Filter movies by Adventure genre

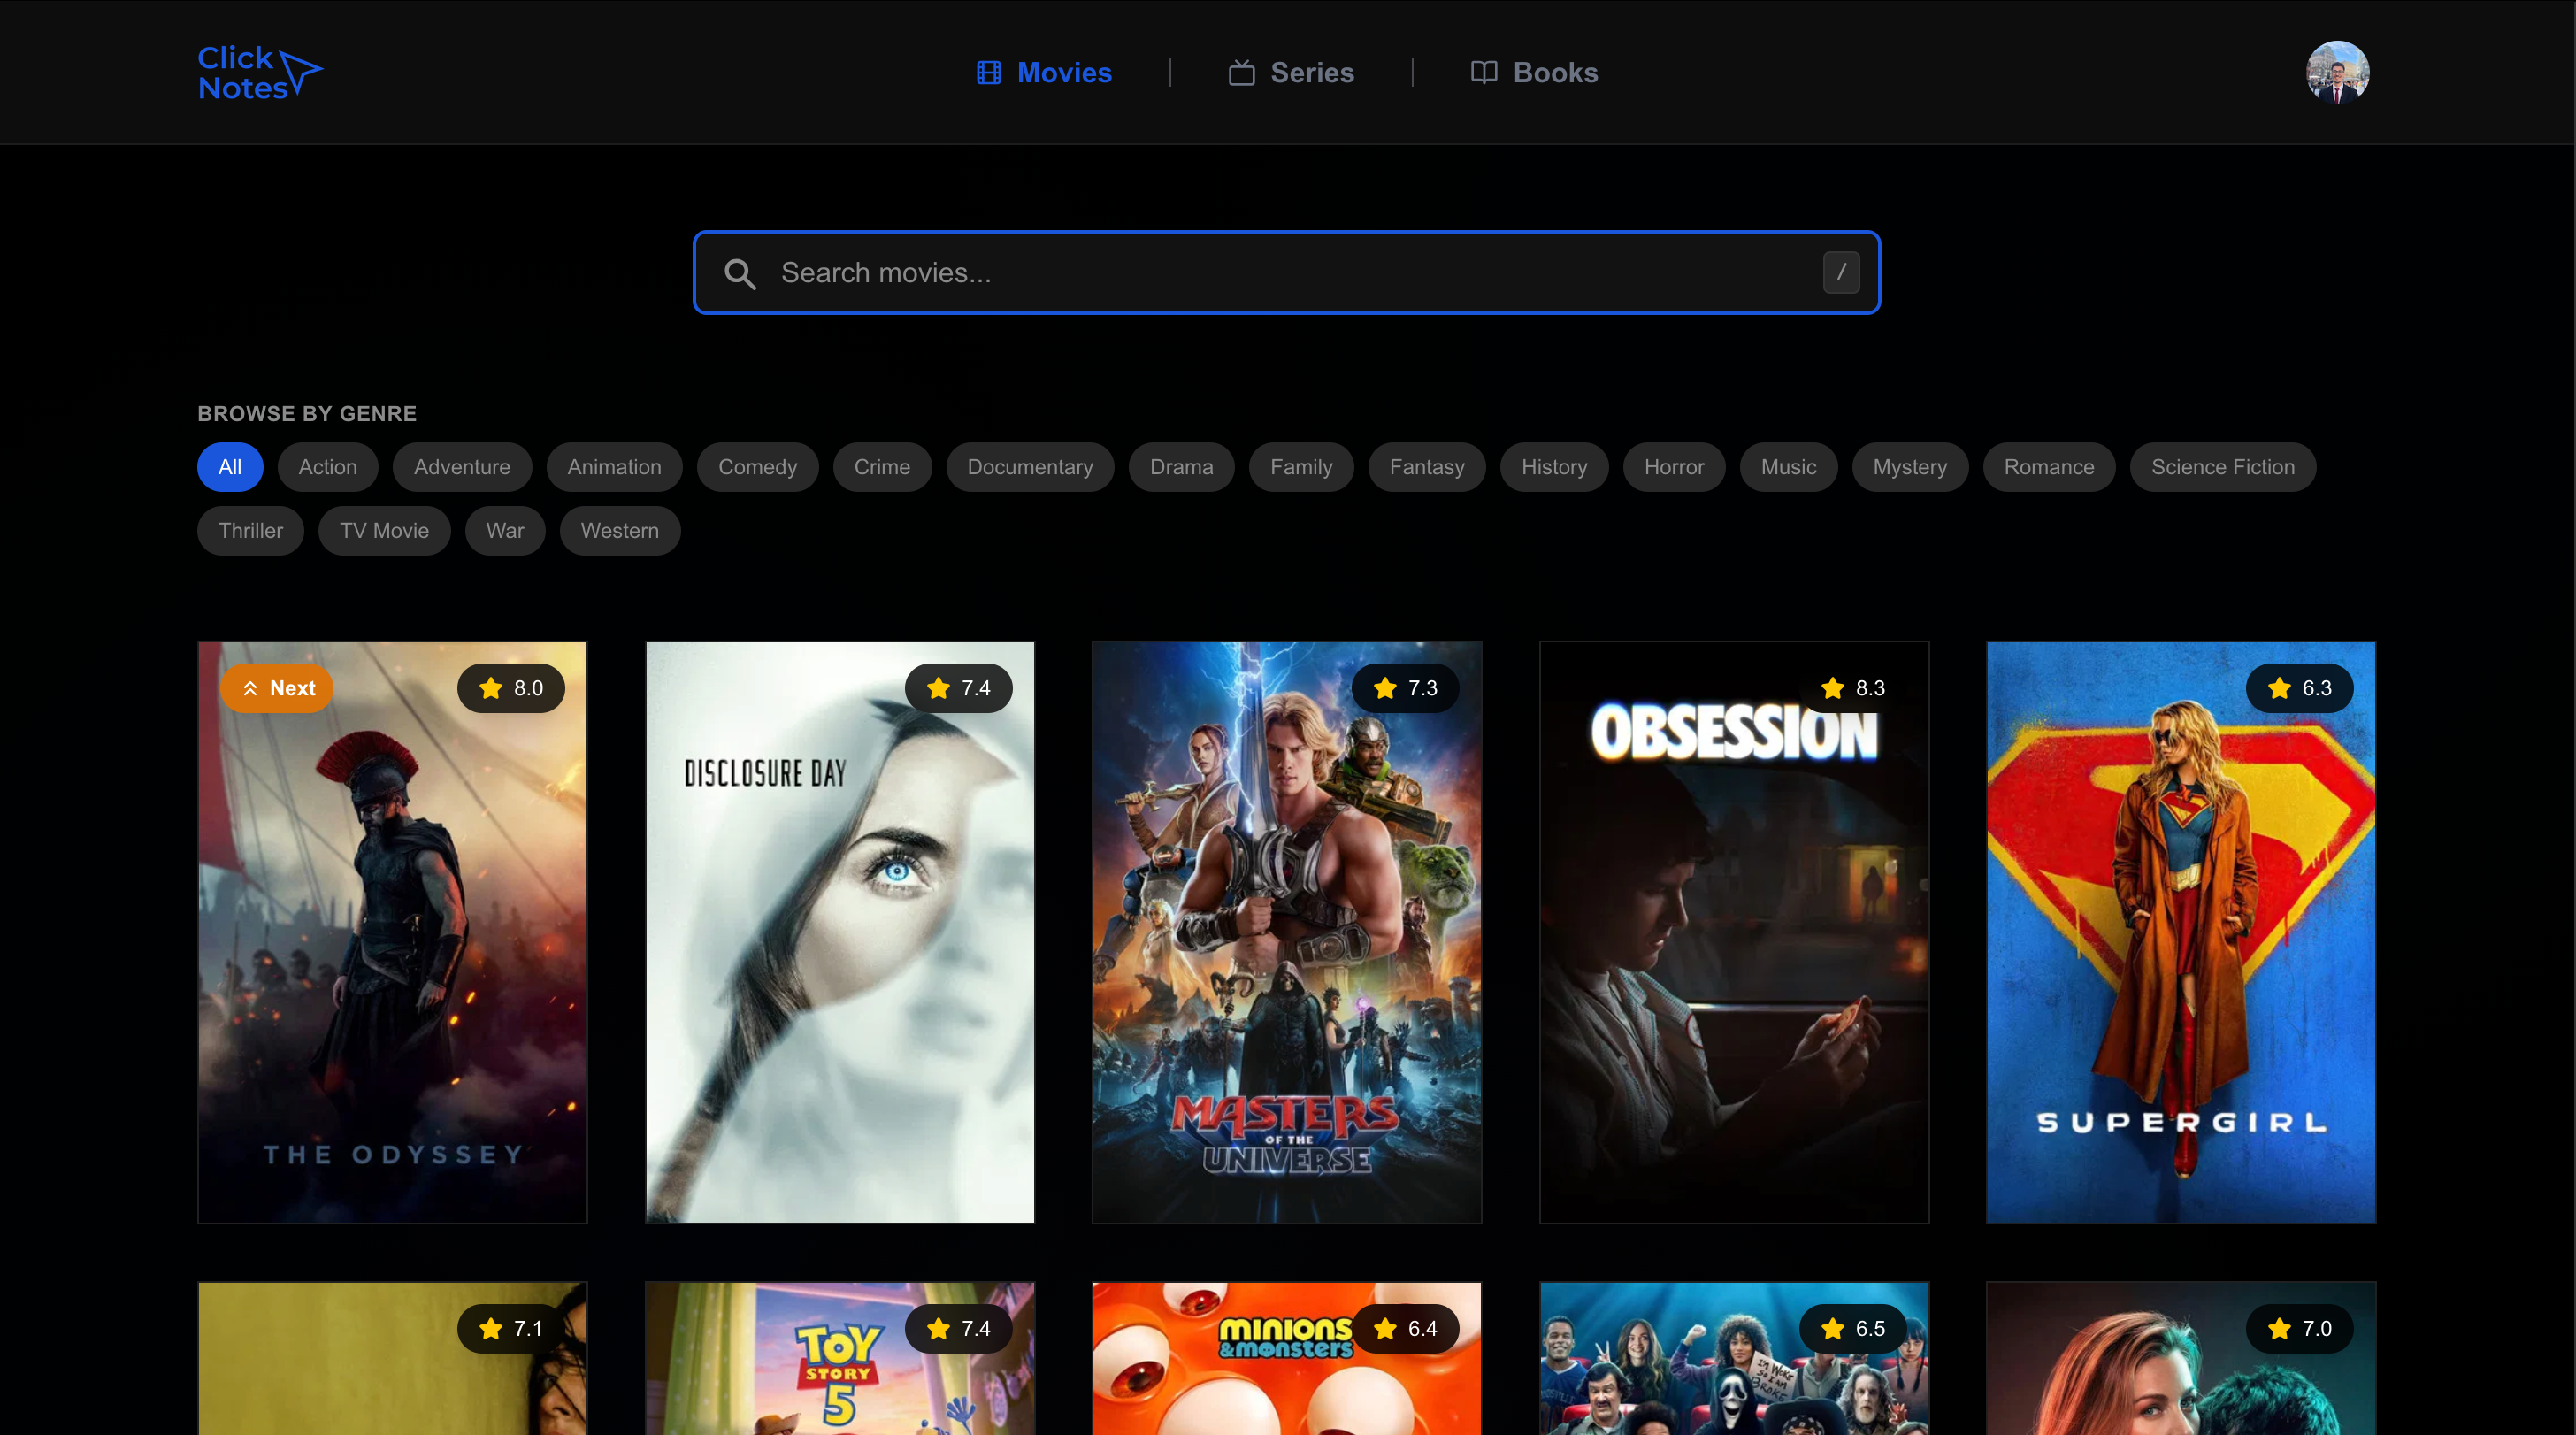pos(462,467)
